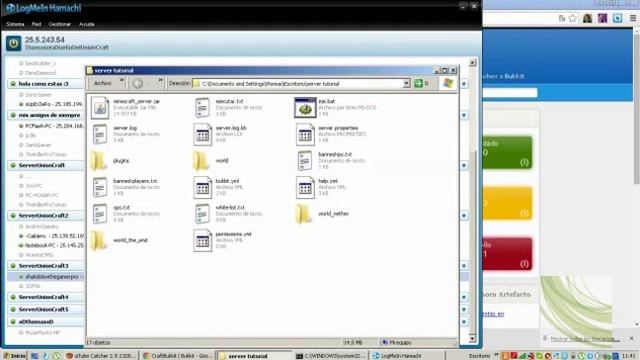Click the Explorer back arrow button
Screen dimensions: 640x360
point(138,83)
